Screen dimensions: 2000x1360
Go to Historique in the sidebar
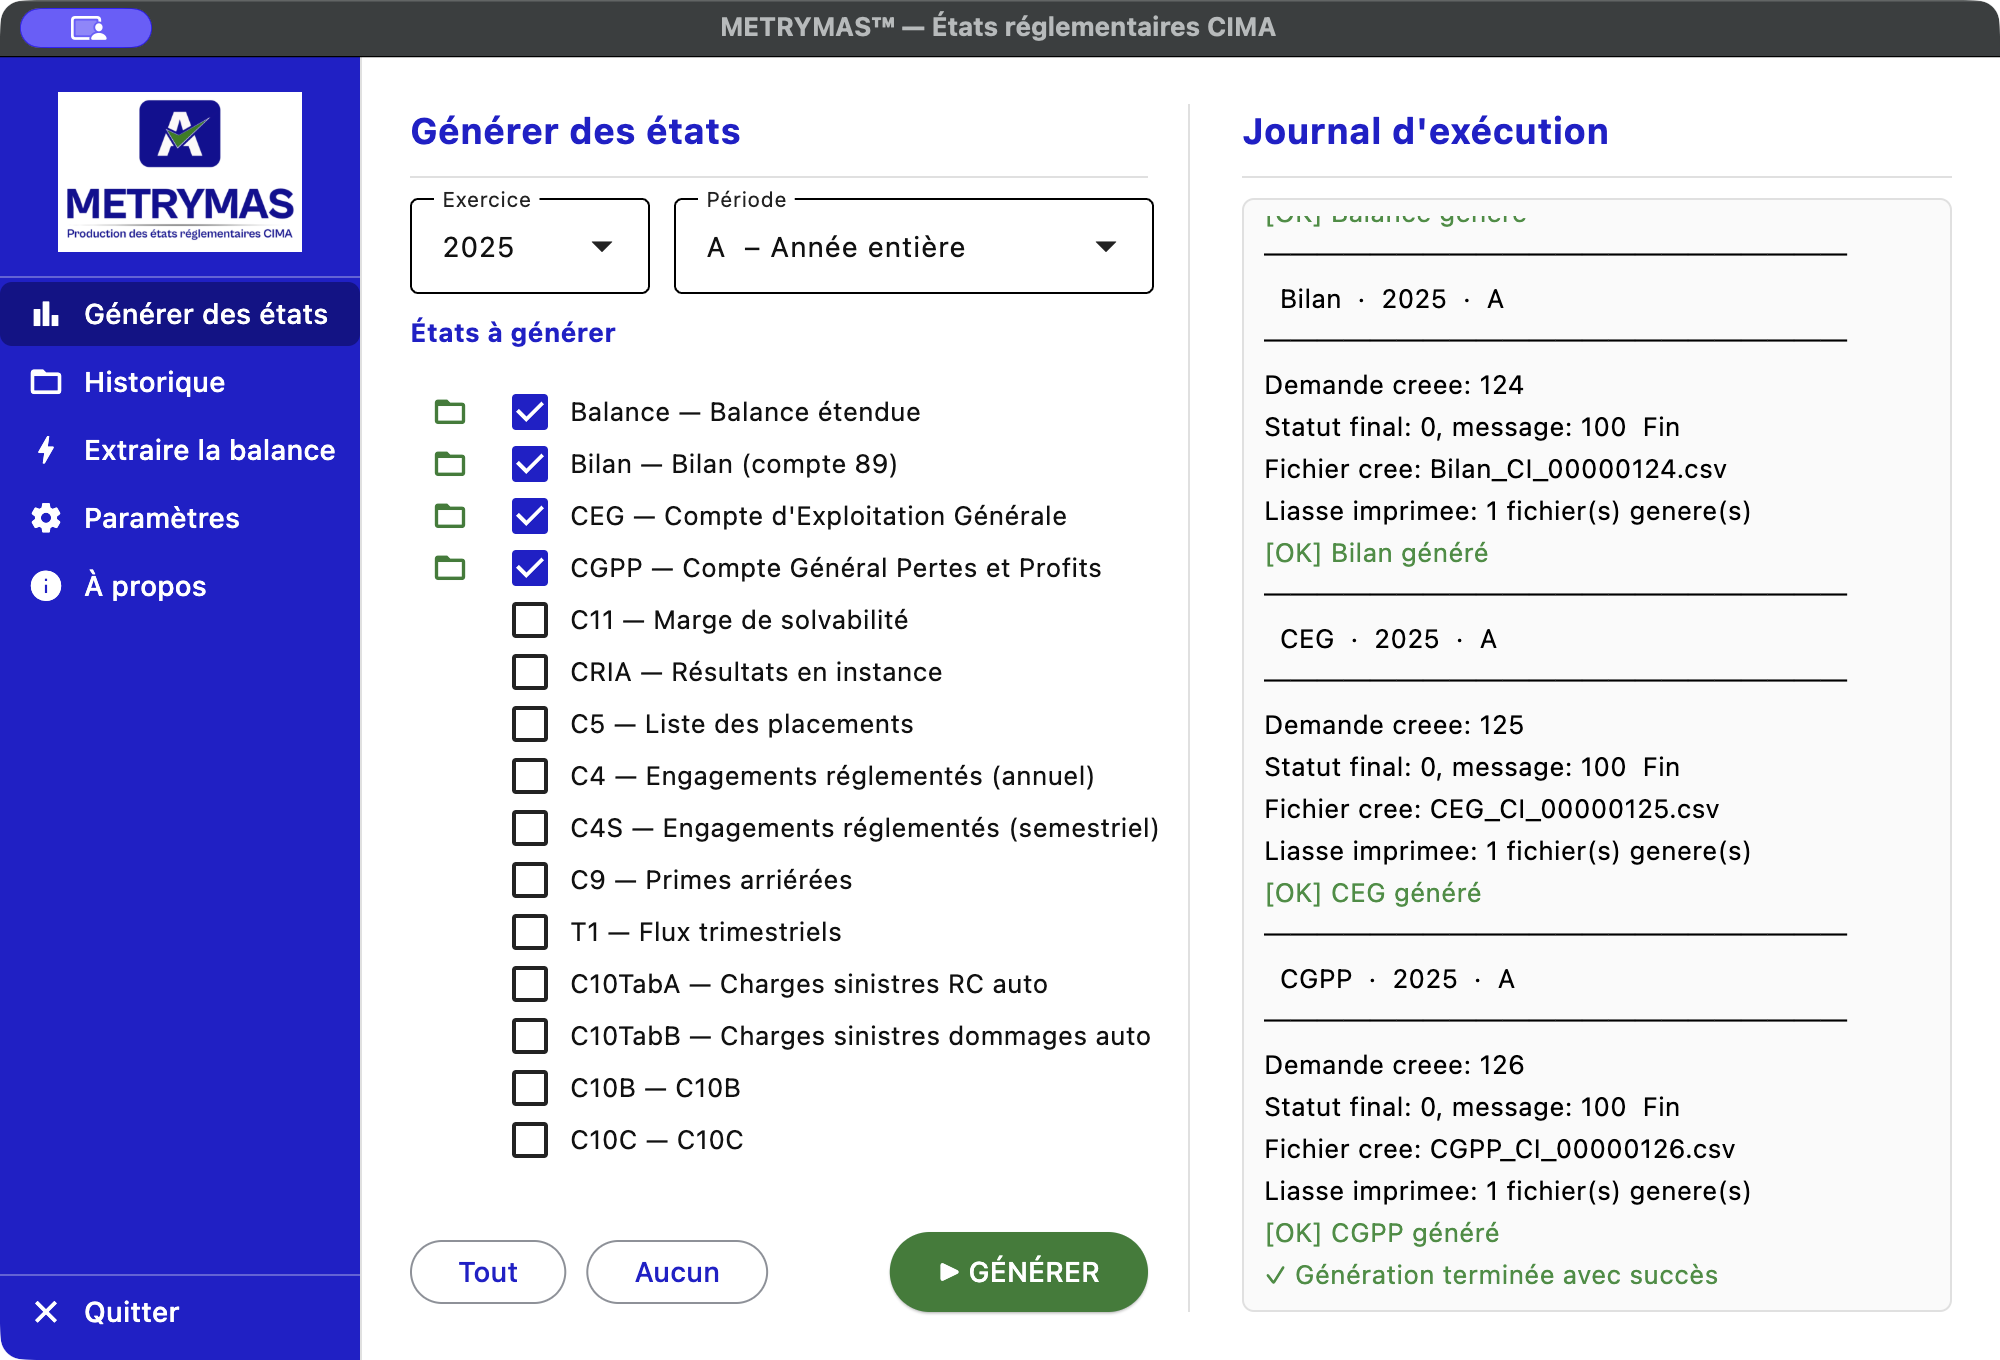click(x=180, y=382)
